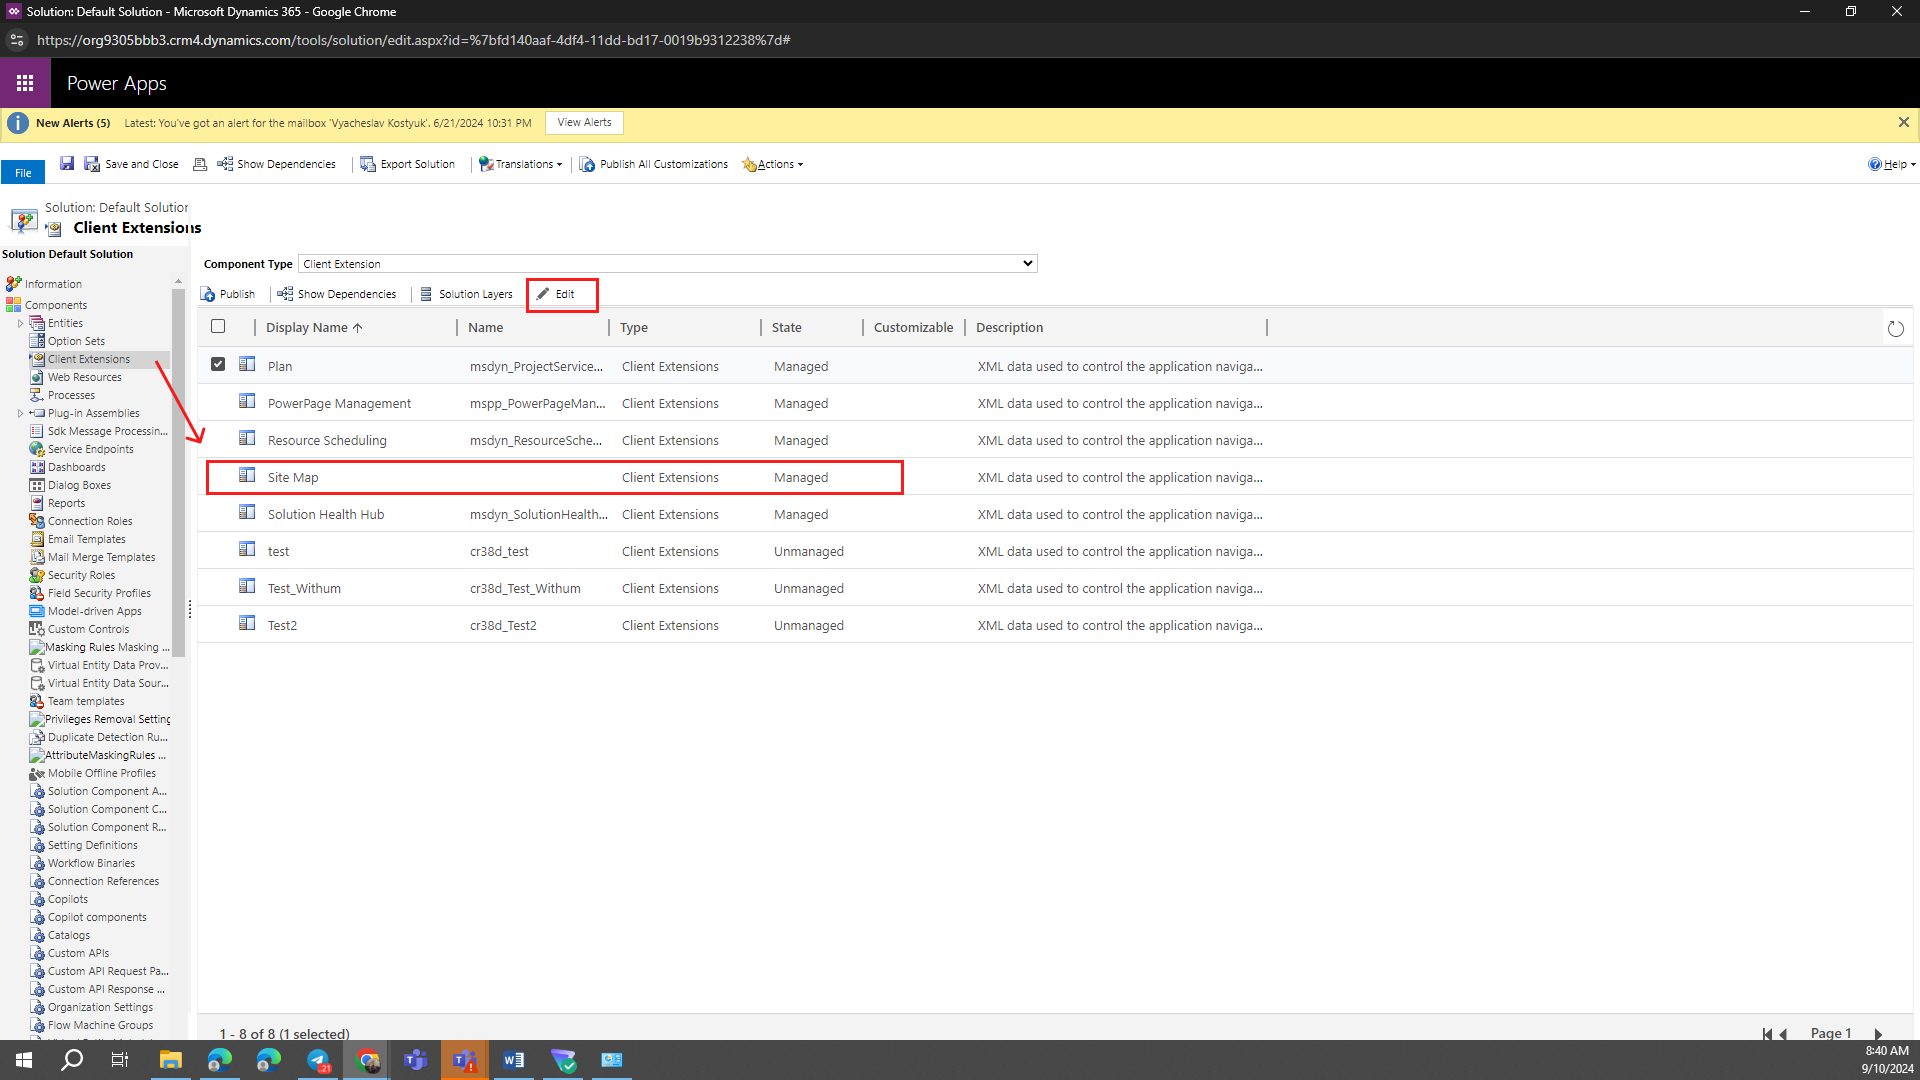Uncheck the Plan row checkbox
The width and height of the screenshot is (1920, 1080).
(x=218, y=364)
